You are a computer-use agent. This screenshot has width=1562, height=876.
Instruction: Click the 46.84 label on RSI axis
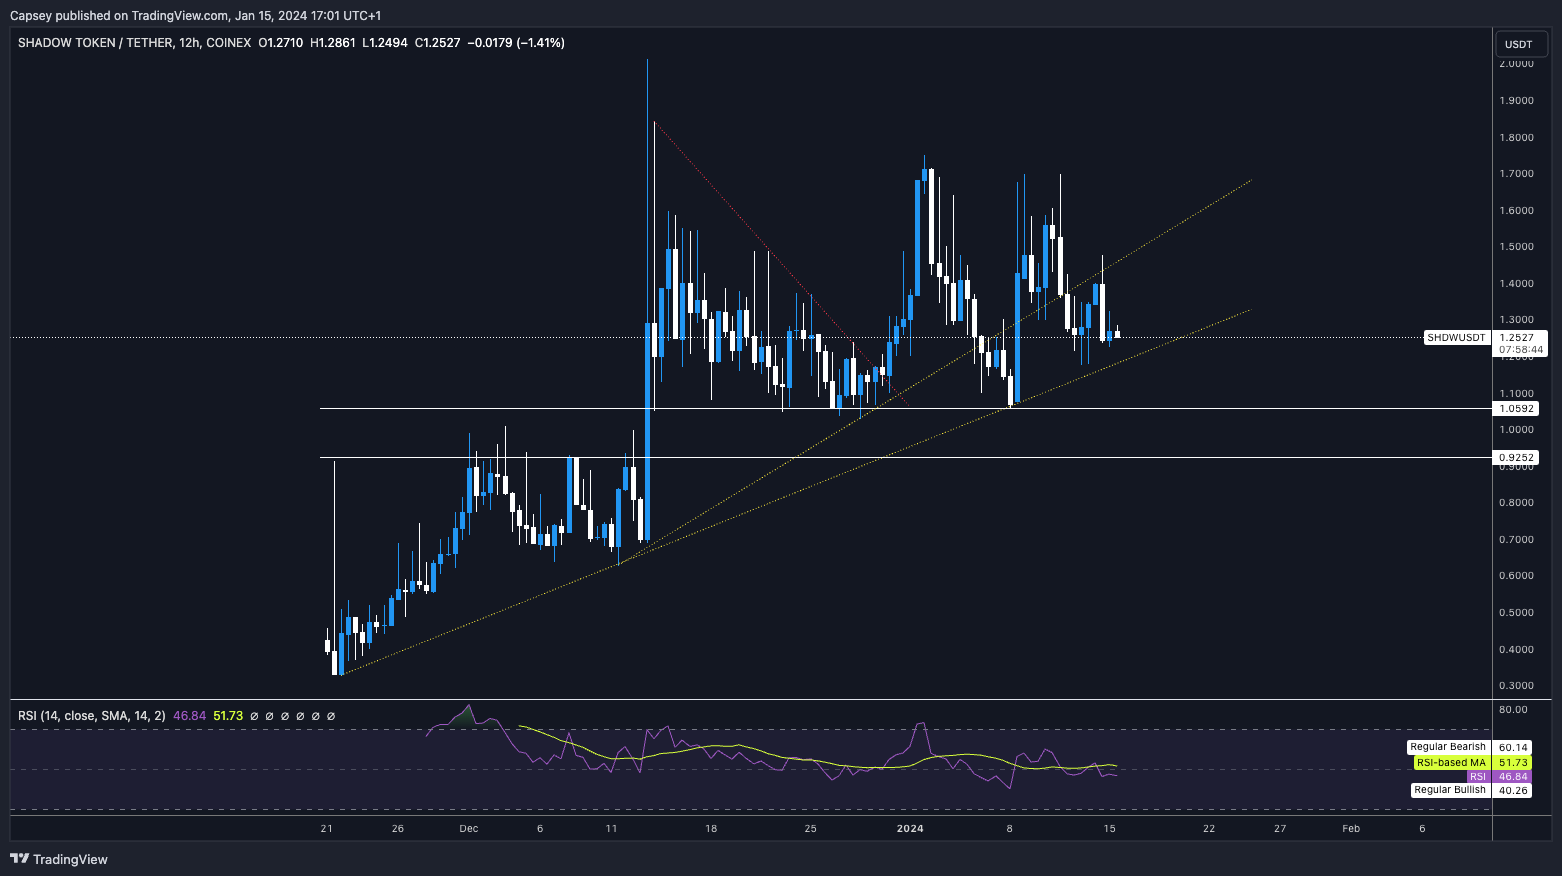click(x=1513, y=777)
